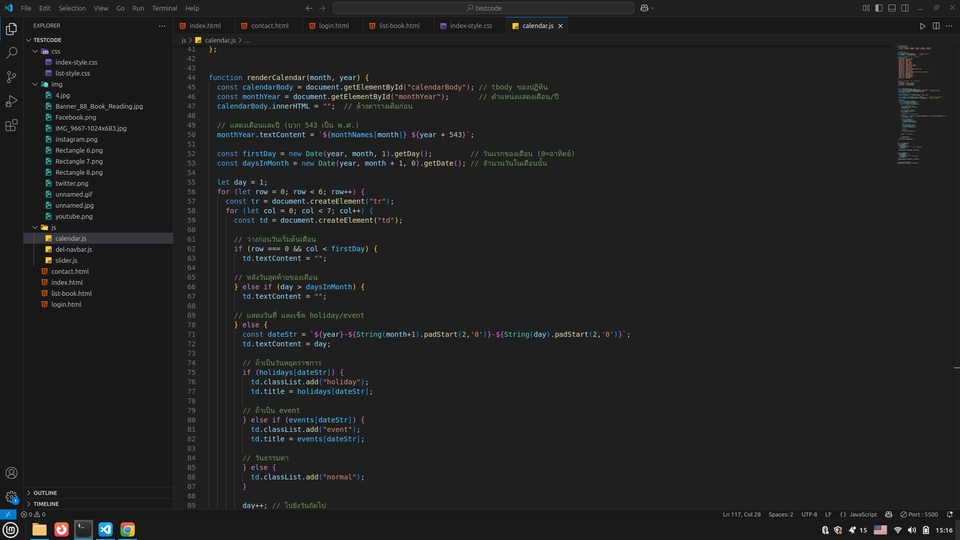Open Explorer Views and More Actions ellipsis
The width and height of the screenshot is (960, 540).
162,26
